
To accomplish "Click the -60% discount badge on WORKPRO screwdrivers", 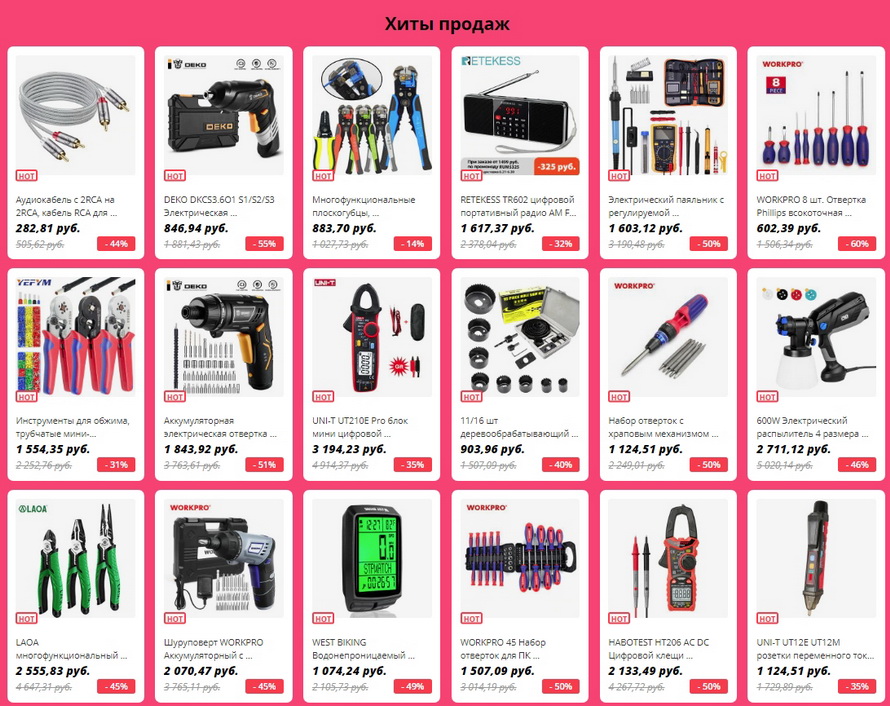I will click(x=857, y=243).
